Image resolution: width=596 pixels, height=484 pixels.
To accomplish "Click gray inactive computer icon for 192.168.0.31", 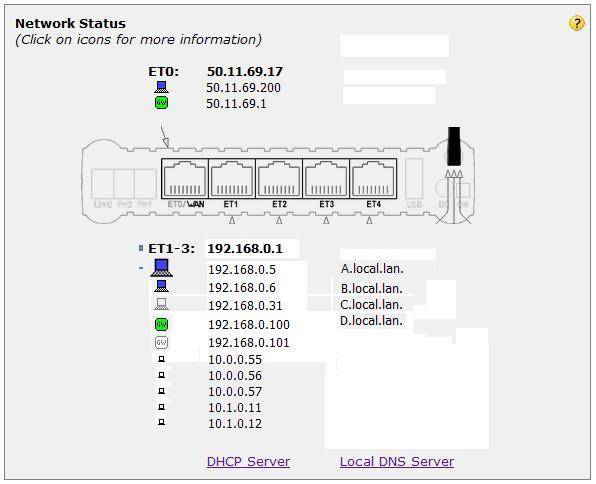I will point(162,304).
